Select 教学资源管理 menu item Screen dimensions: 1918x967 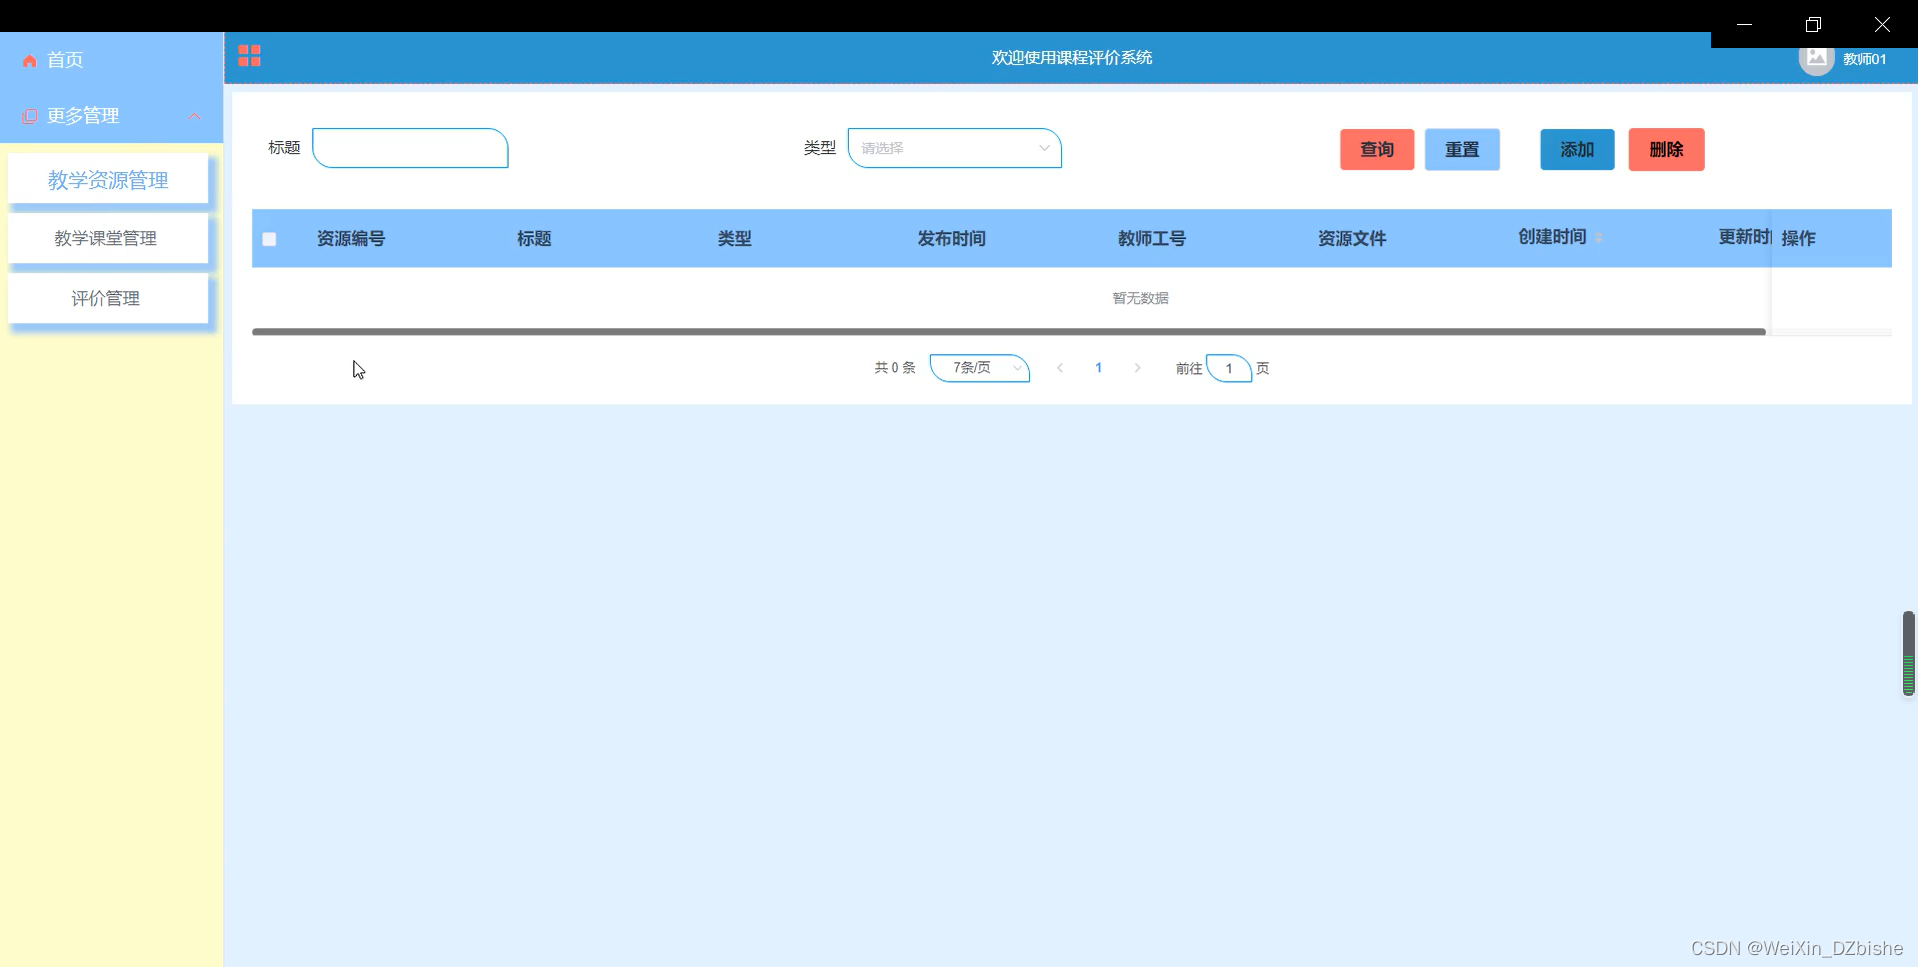point(108,180)
